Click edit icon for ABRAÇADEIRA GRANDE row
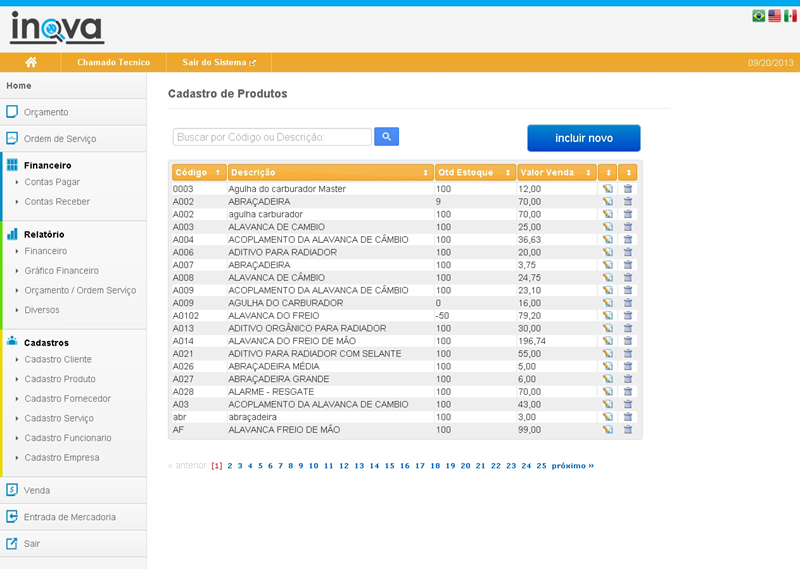Image resolution: width=800 pixels, height=569 pixels. [x=607, y=379]
